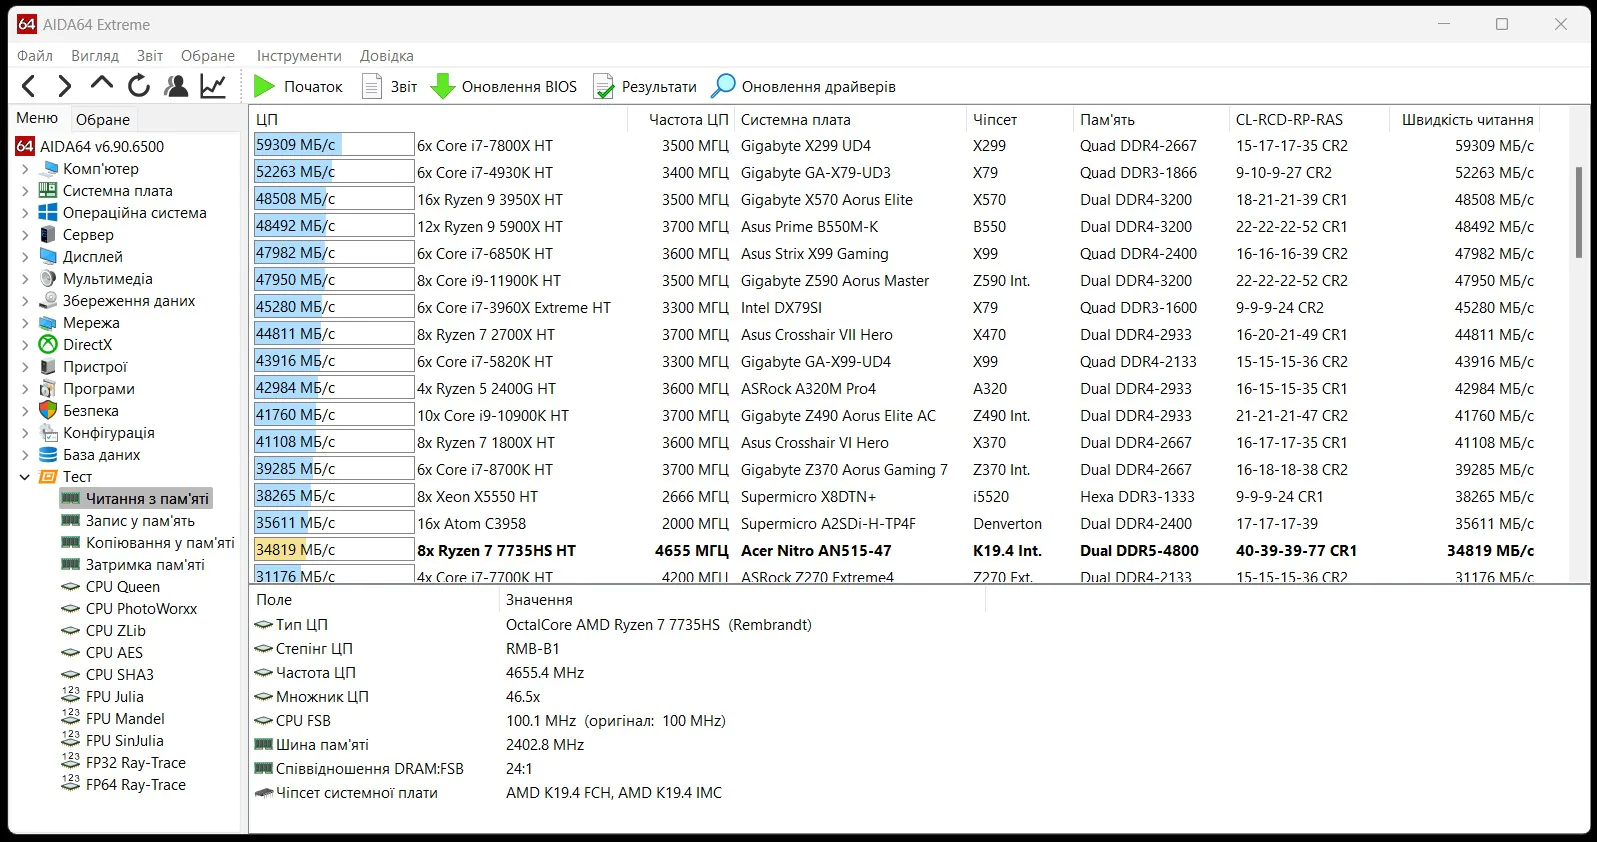Expand the Сервер tree node
The image size is (1597, 842).
tap(25, 234)
